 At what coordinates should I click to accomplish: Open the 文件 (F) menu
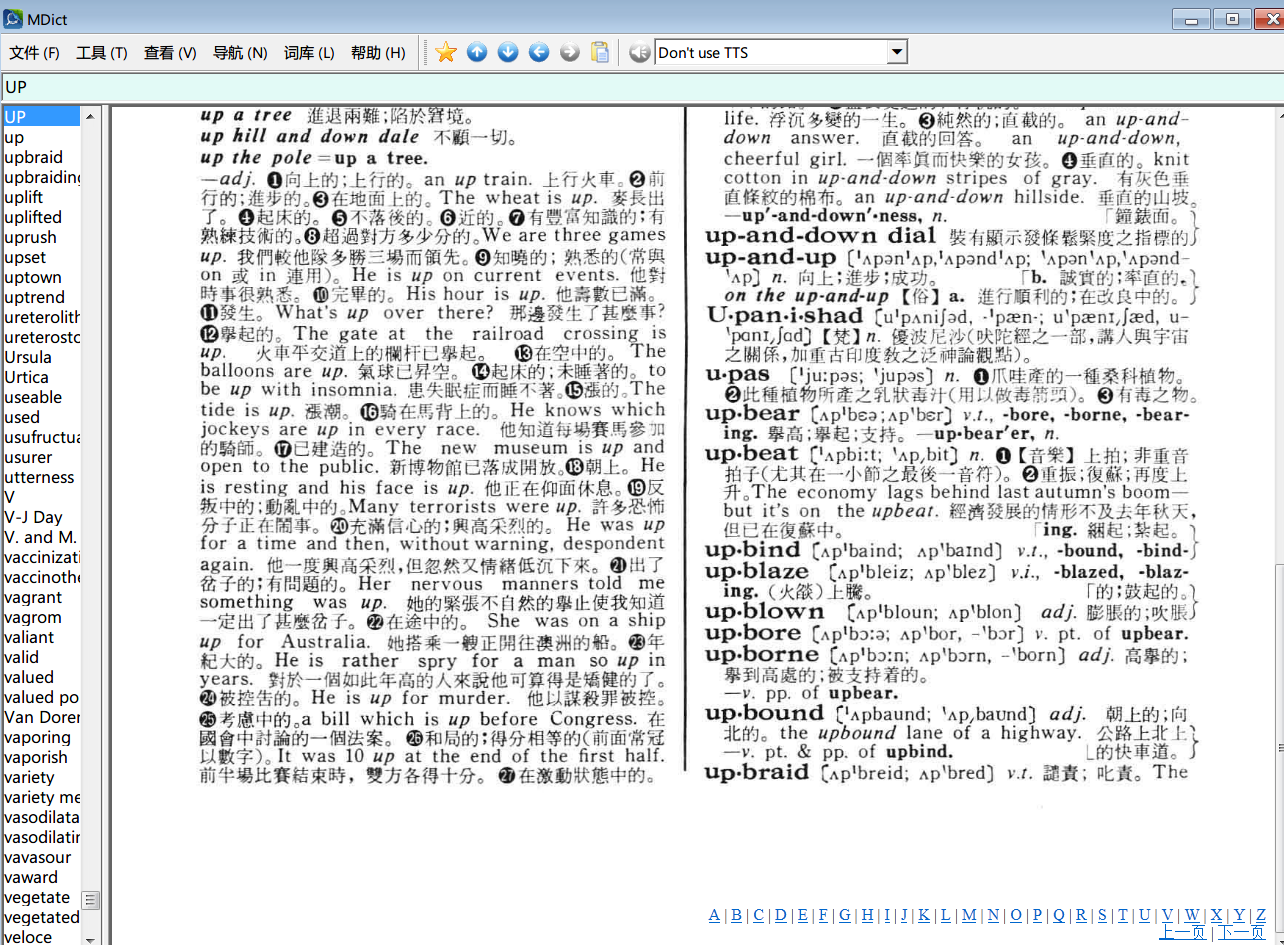coord(35,53)
